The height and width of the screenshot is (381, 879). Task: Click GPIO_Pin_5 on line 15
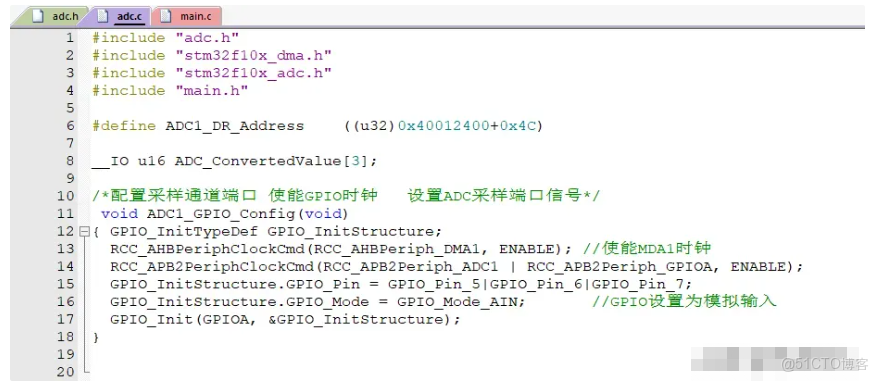[x=434, y=284]
